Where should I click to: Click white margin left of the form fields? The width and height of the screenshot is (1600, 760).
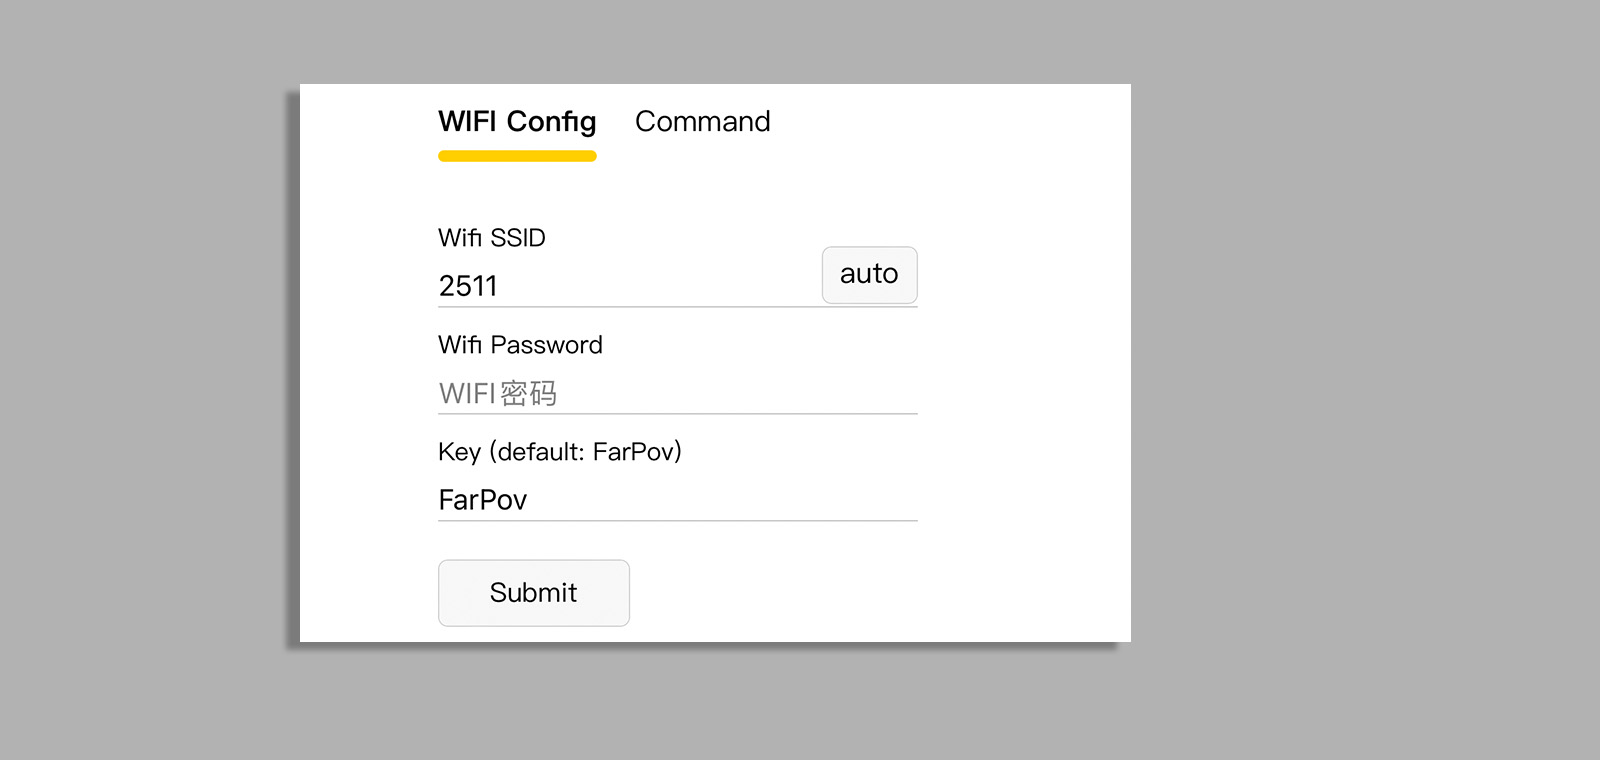[x=368, y=400]
